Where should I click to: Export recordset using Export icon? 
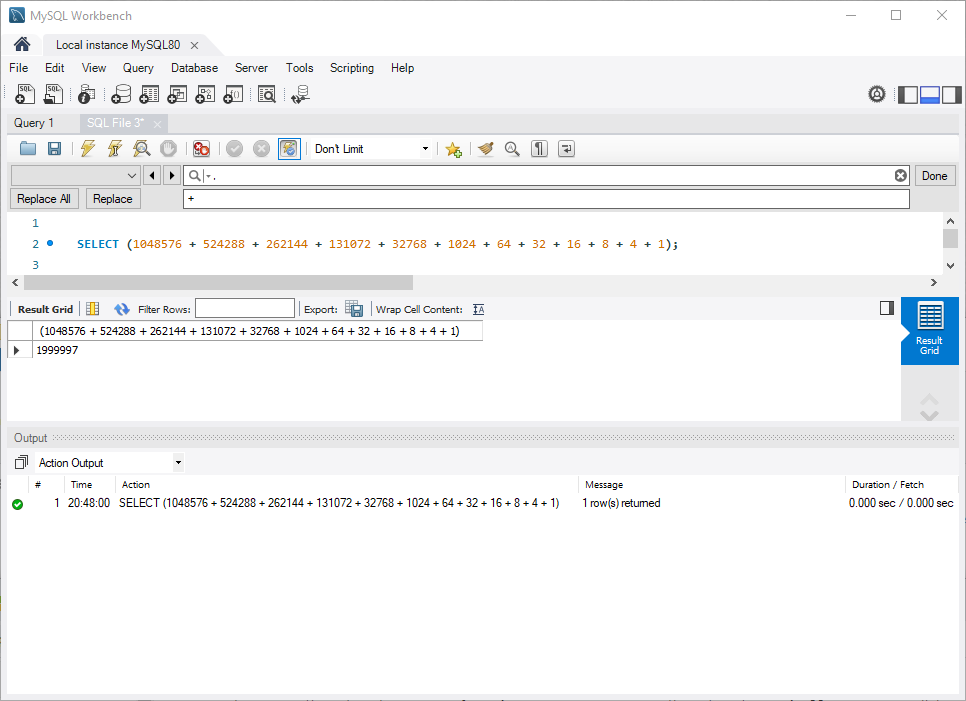353,309
